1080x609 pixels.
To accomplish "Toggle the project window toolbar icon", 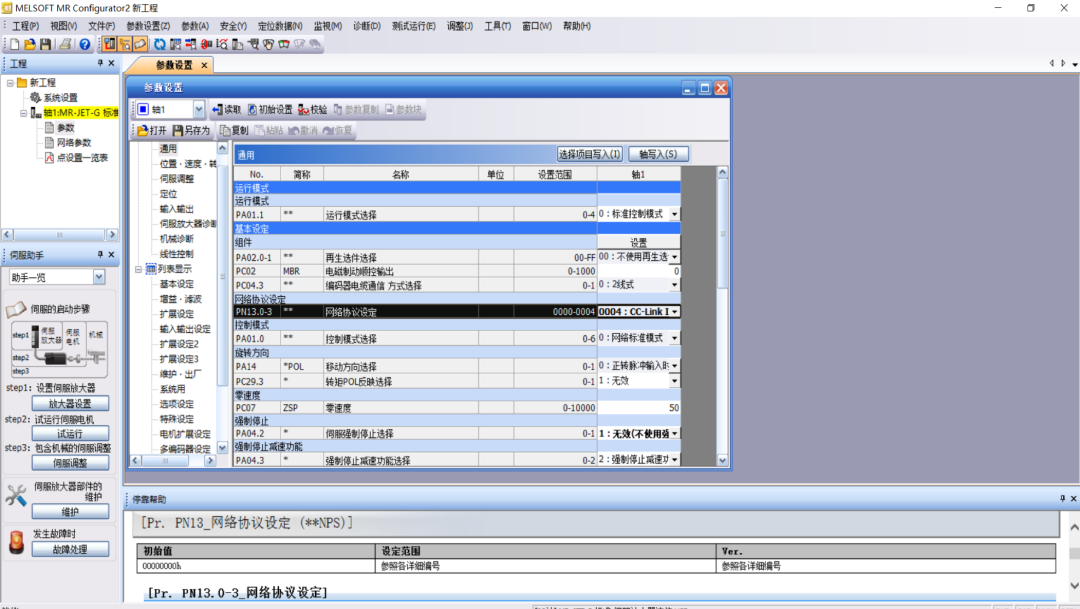I will (x=110, y=44).
